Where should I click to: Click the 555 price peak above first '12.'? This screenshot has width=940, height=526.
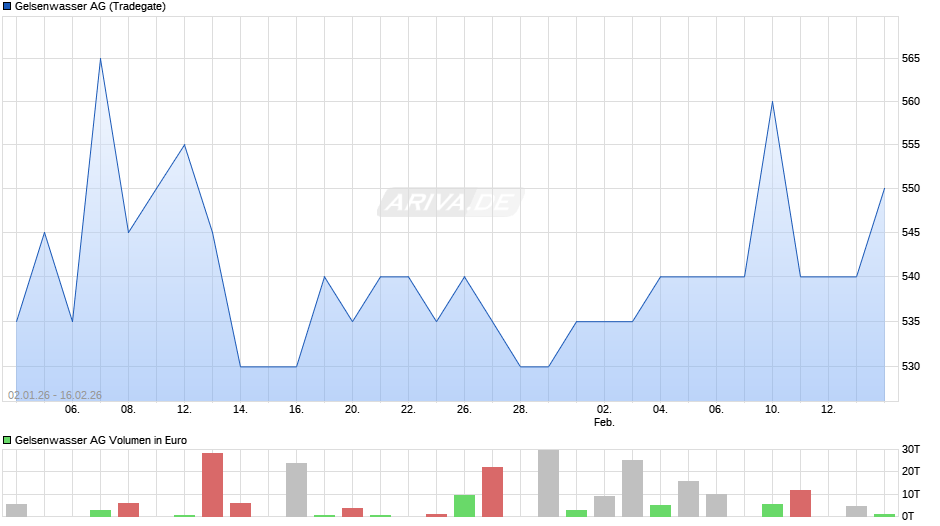pos(185,145)
